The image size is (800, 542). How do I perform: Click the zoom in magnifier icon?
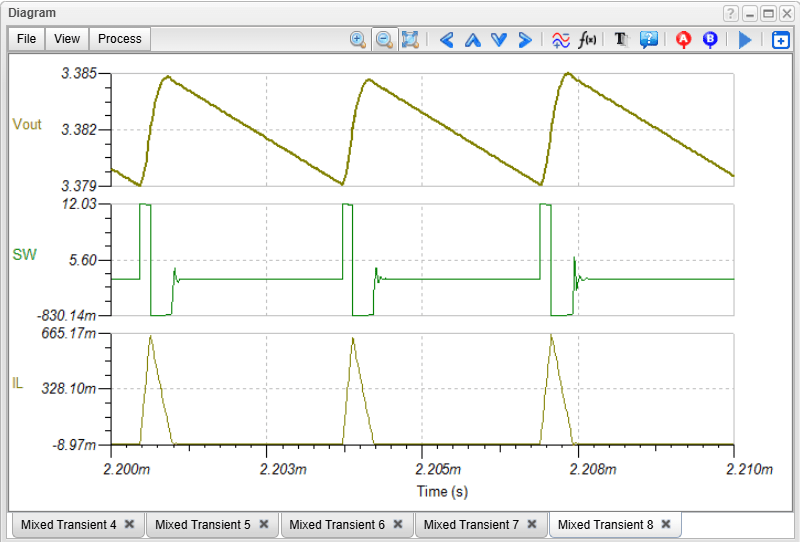[x=358, y=39]
